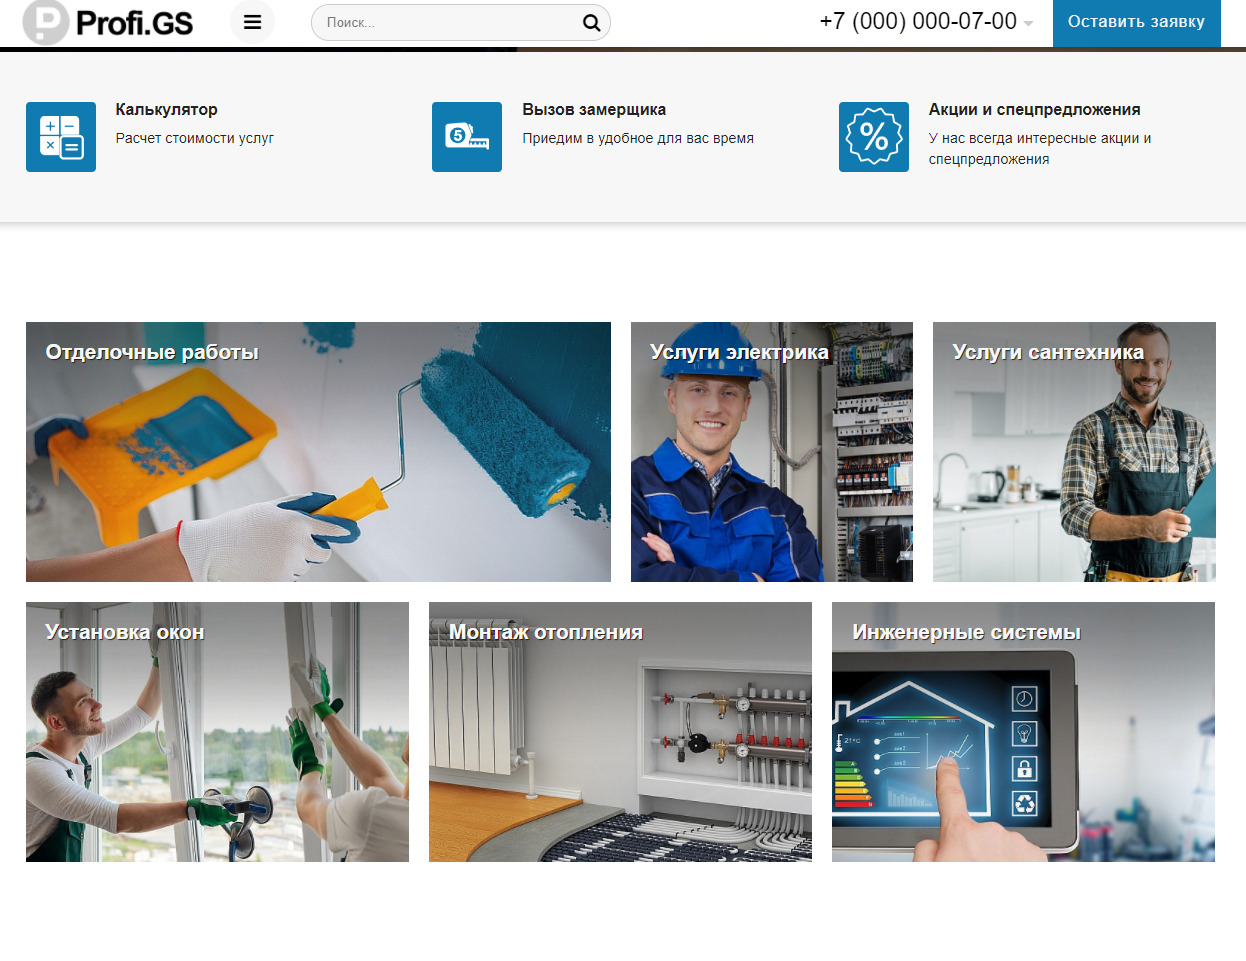Open the Калькулятор link

coord(166,110)
